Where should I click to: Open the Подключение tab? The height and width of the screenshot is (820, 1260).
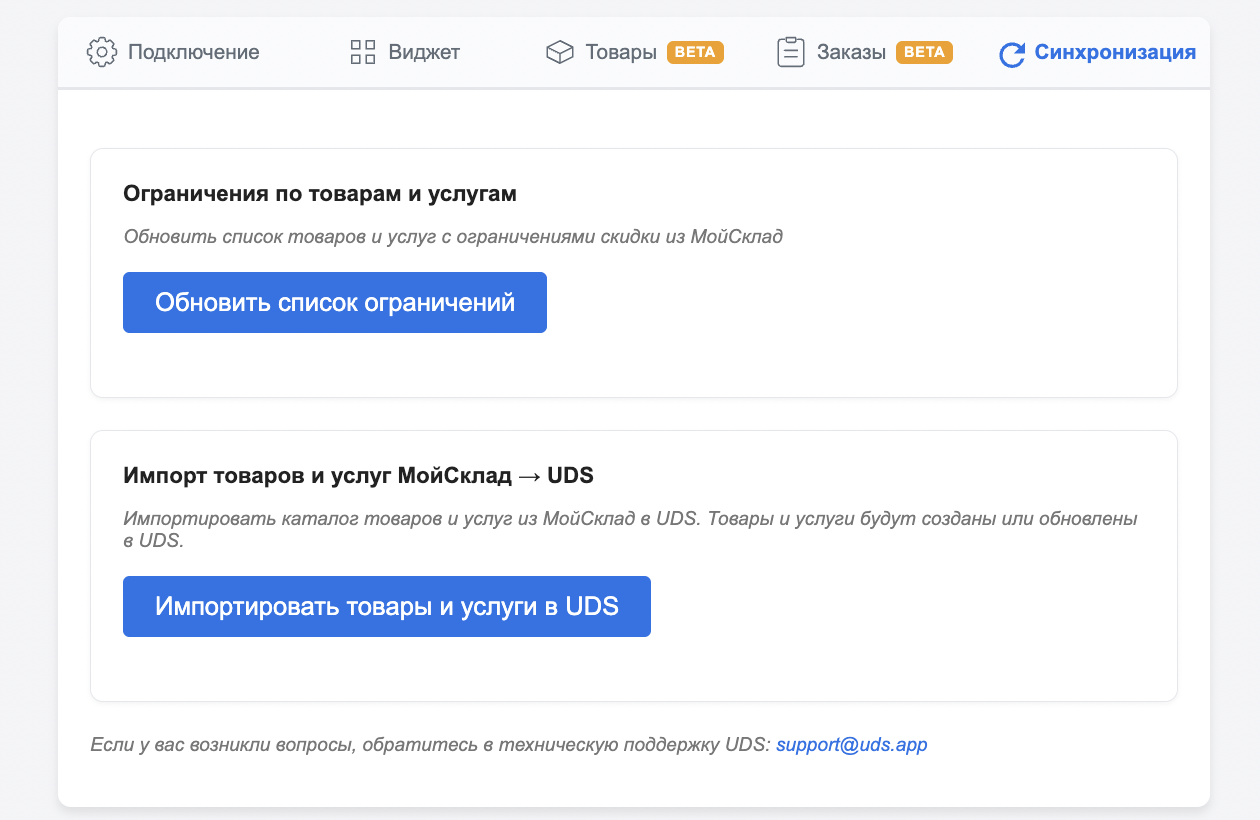tap(193, 52)
